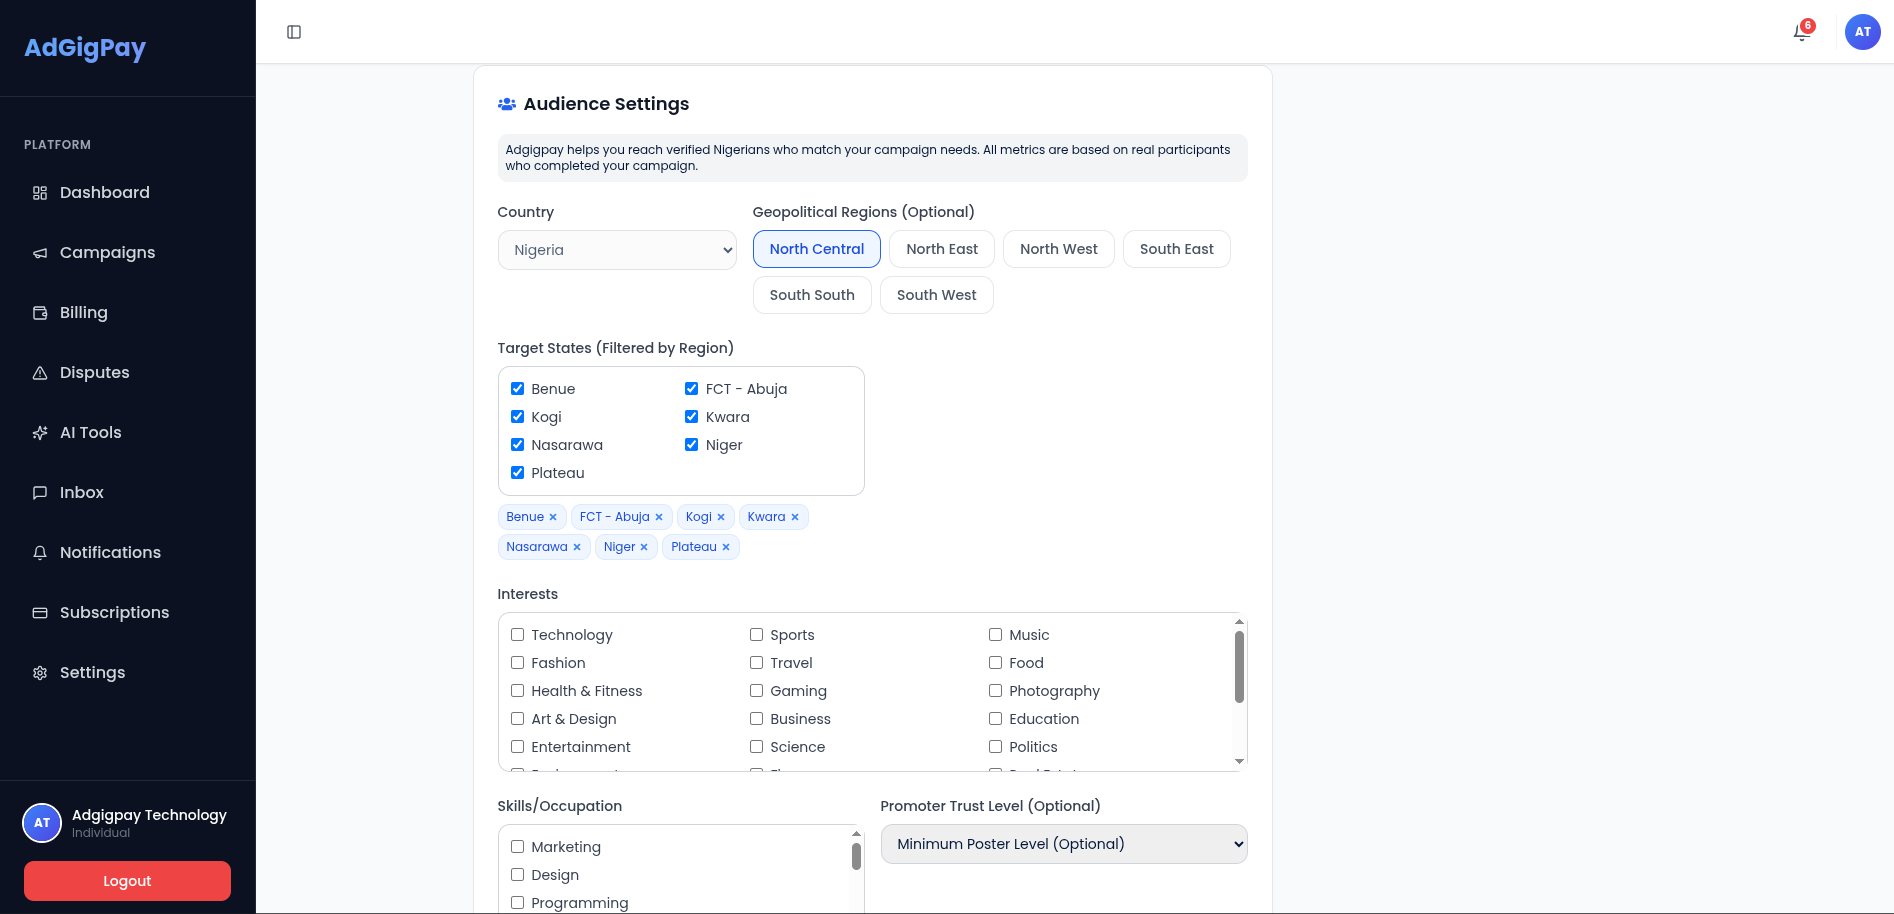This screenshot has width=1894, height=914.
Task: Click the Settings gear icon in sidebar
Action: pyautogui.click(x=40, y=673)
